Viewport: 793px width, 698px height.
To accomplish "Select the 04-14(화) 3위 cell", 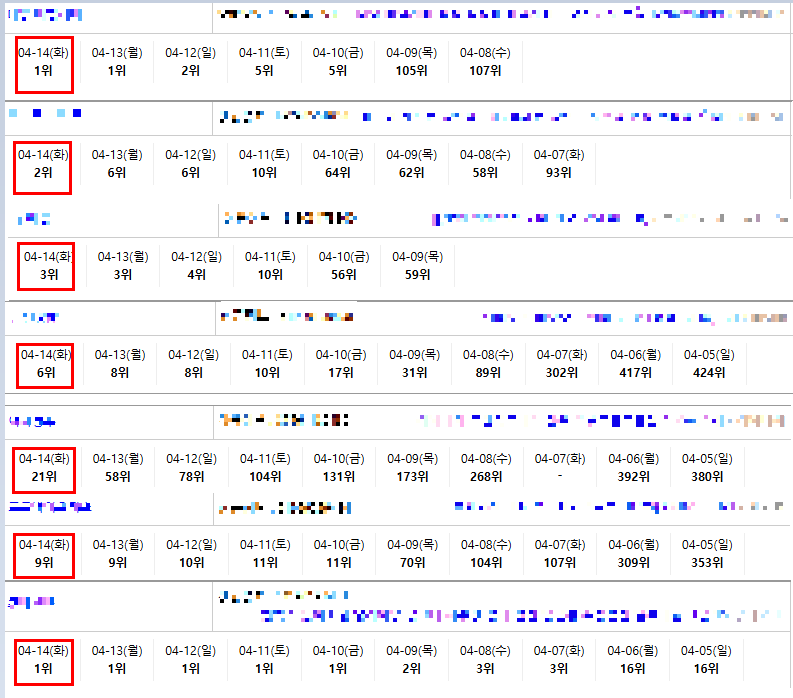I will (x=49, y=266).
